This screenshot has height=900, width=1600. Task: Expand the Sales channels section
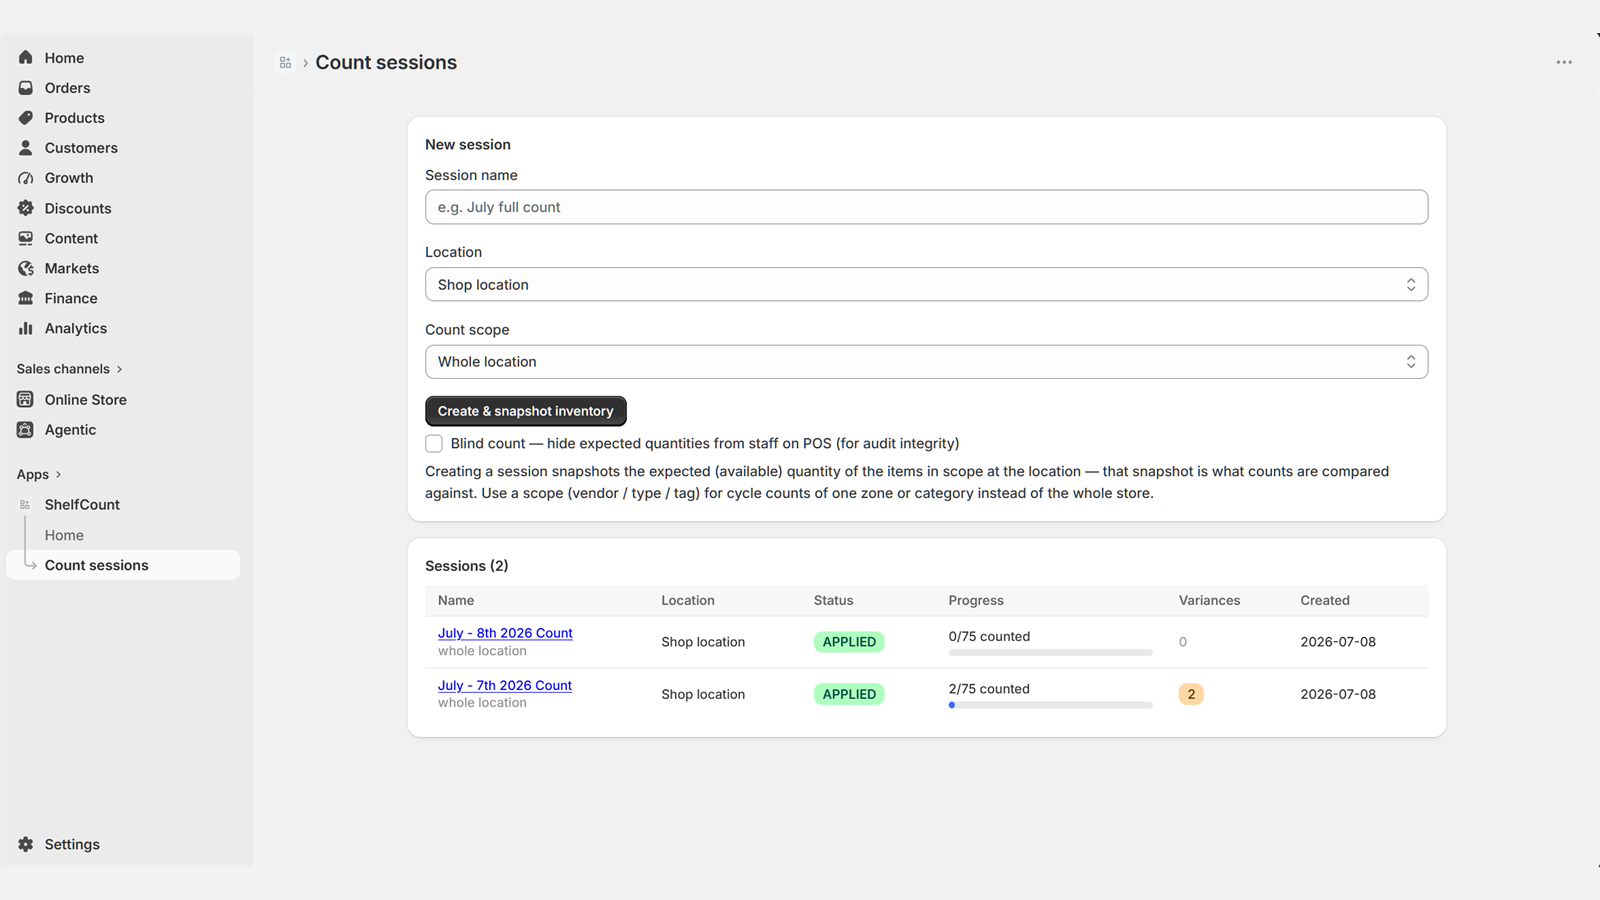(69, 369)
